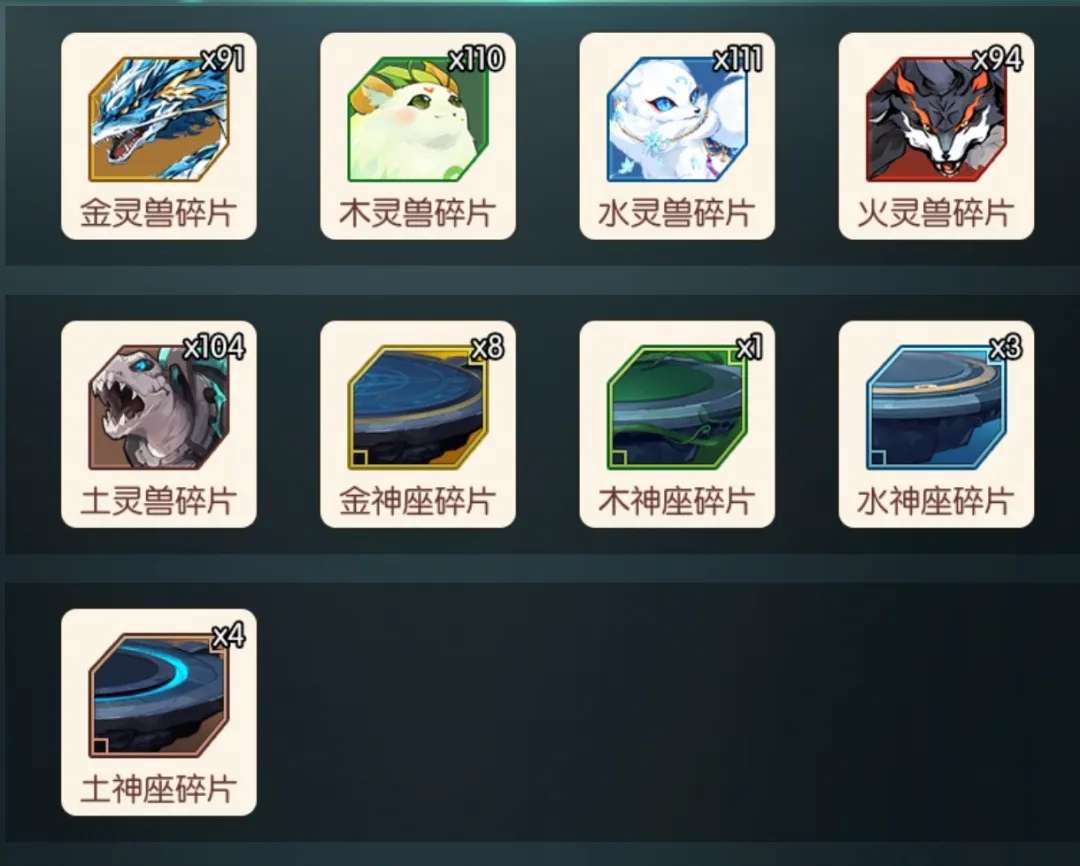Select the 土灵兽碎片 caption text
1080x866 pixels.
coord(158,501)
